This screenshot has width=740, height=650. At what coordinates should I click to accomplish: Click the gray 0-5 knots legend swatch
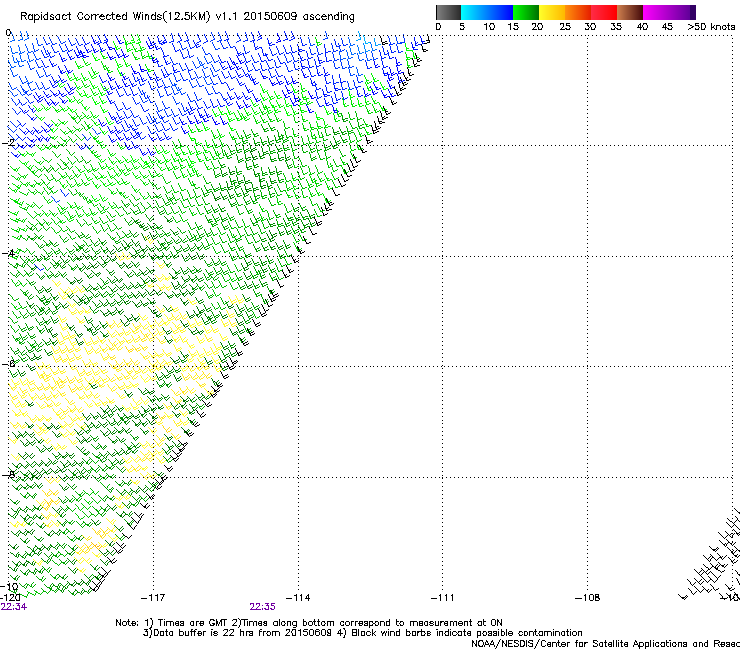pyautogui.click(x=448, y=12)
